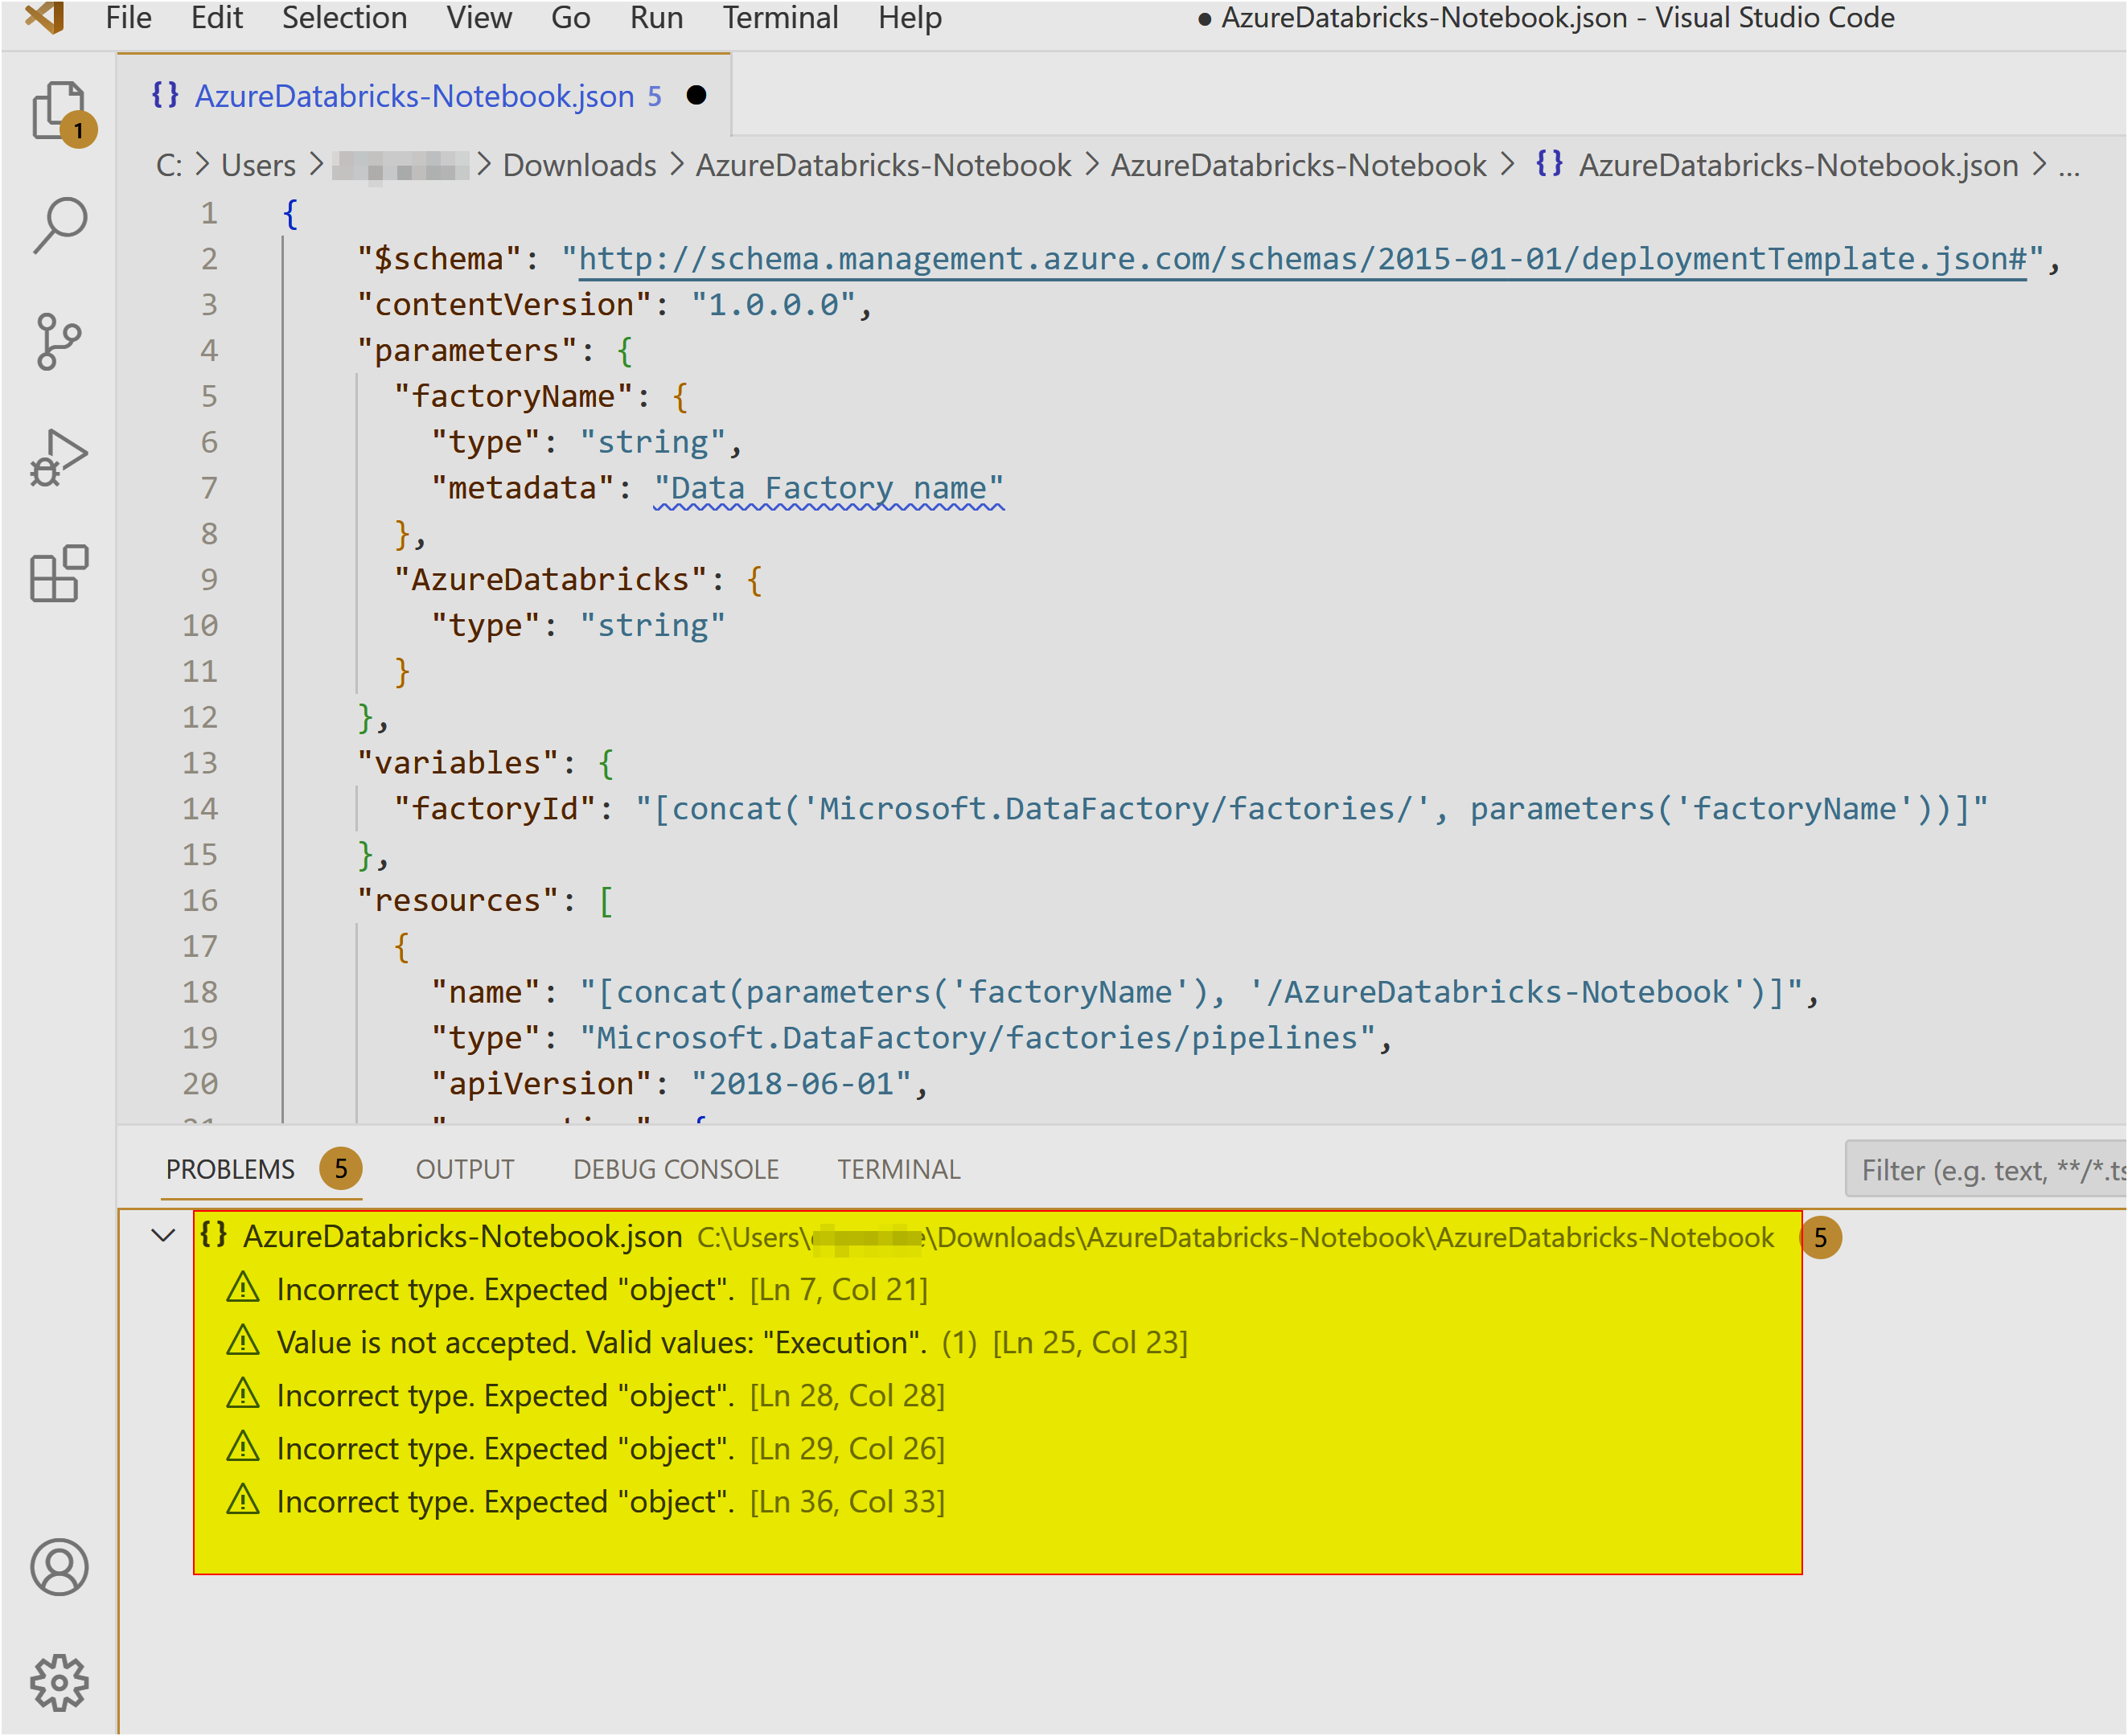Open the Downloads breadcrumb dropdown
2128x1736 pixels.
580,165
